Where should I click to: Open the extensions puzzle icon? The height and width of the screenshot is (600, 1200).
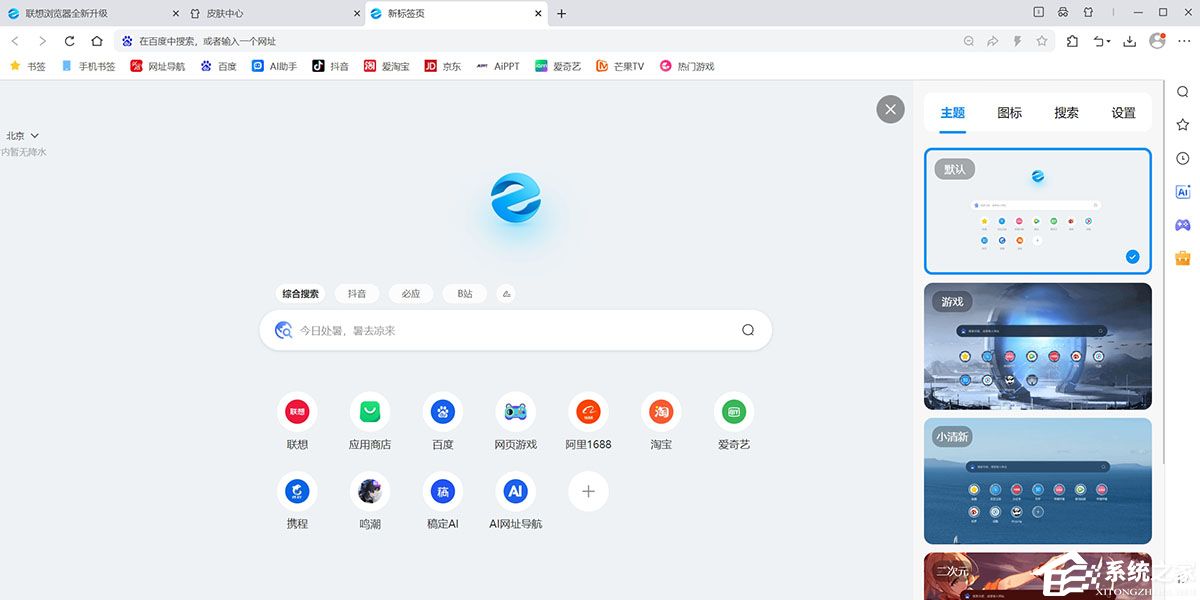pyautogui.click(x=1072, y=41)
